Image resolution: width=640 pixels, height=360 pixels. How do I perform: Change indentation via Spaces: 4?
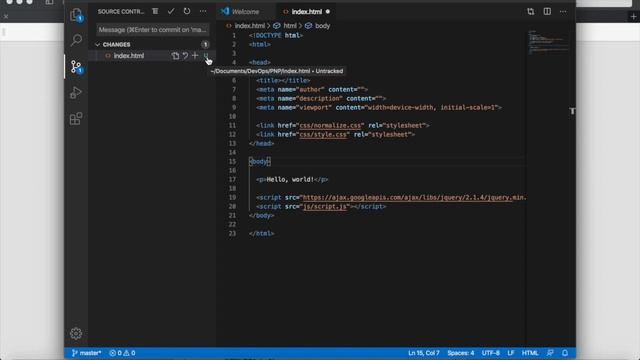(x=460, y=353)
